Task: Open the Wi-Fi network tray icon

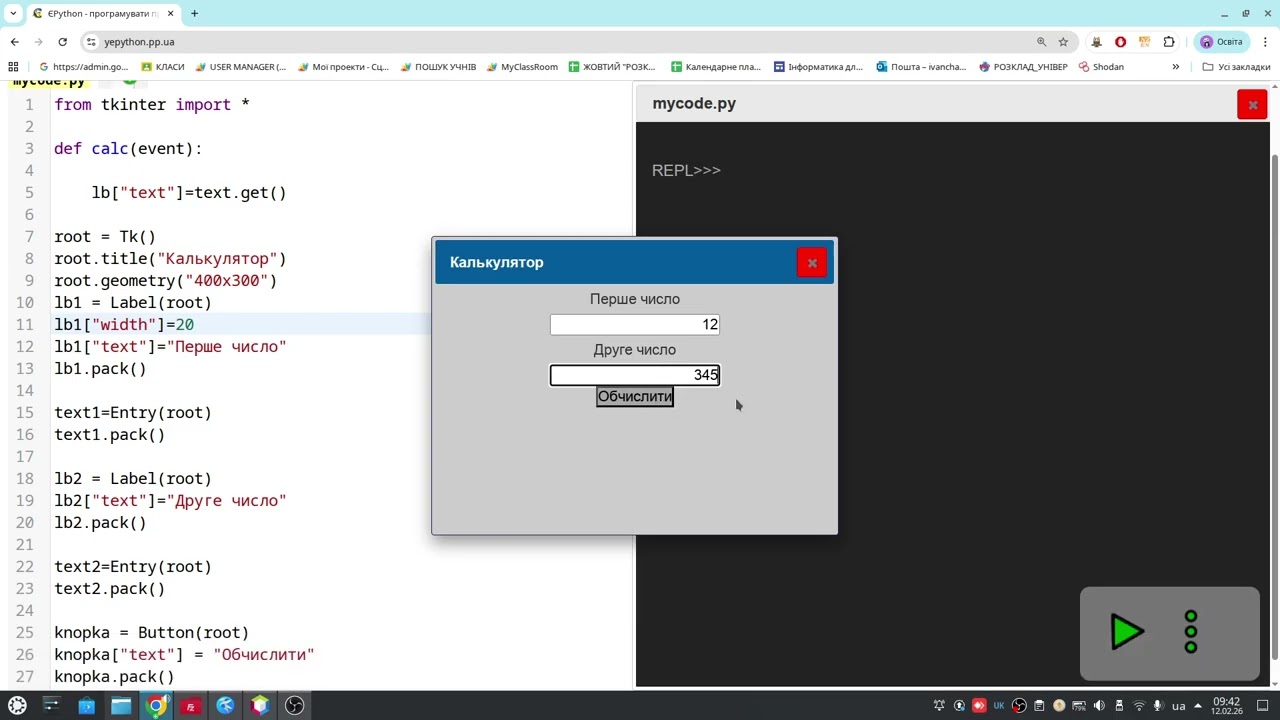Action: pyautogui.click(x=1139, y=706)
